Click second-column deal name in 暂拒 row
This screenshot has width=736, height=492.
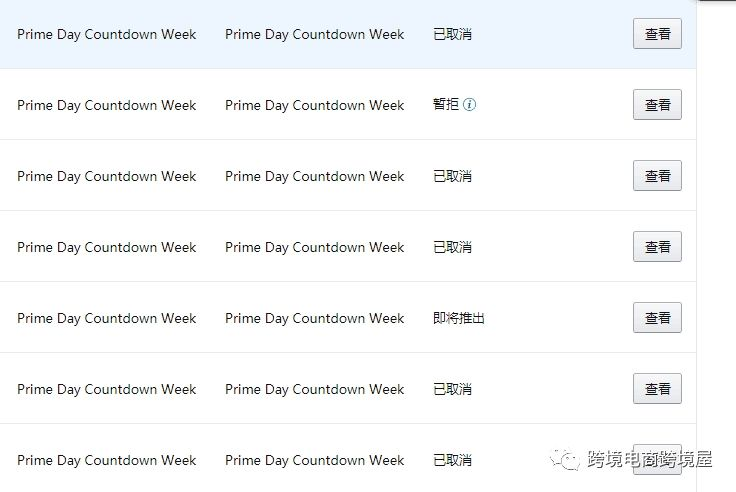[314, 106]
